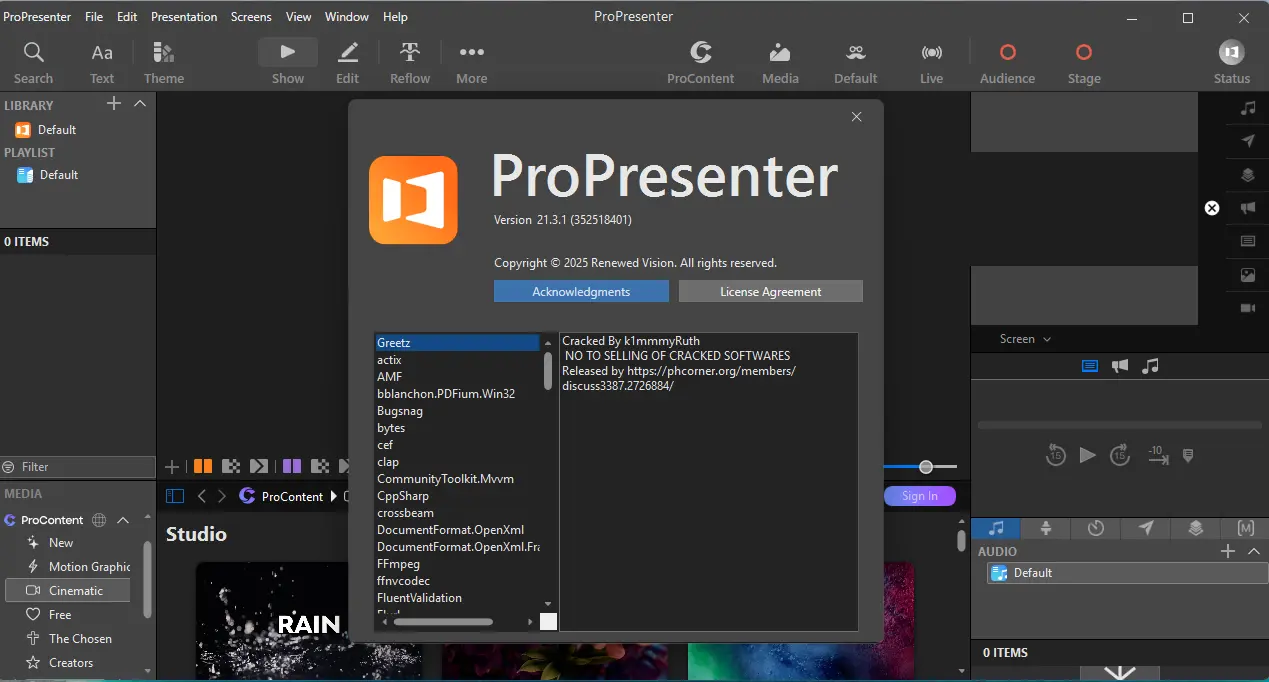Viewport: 1269px width, 682px height.
Task: Open the ProContent toolbar button
Action: coord(701,63)
